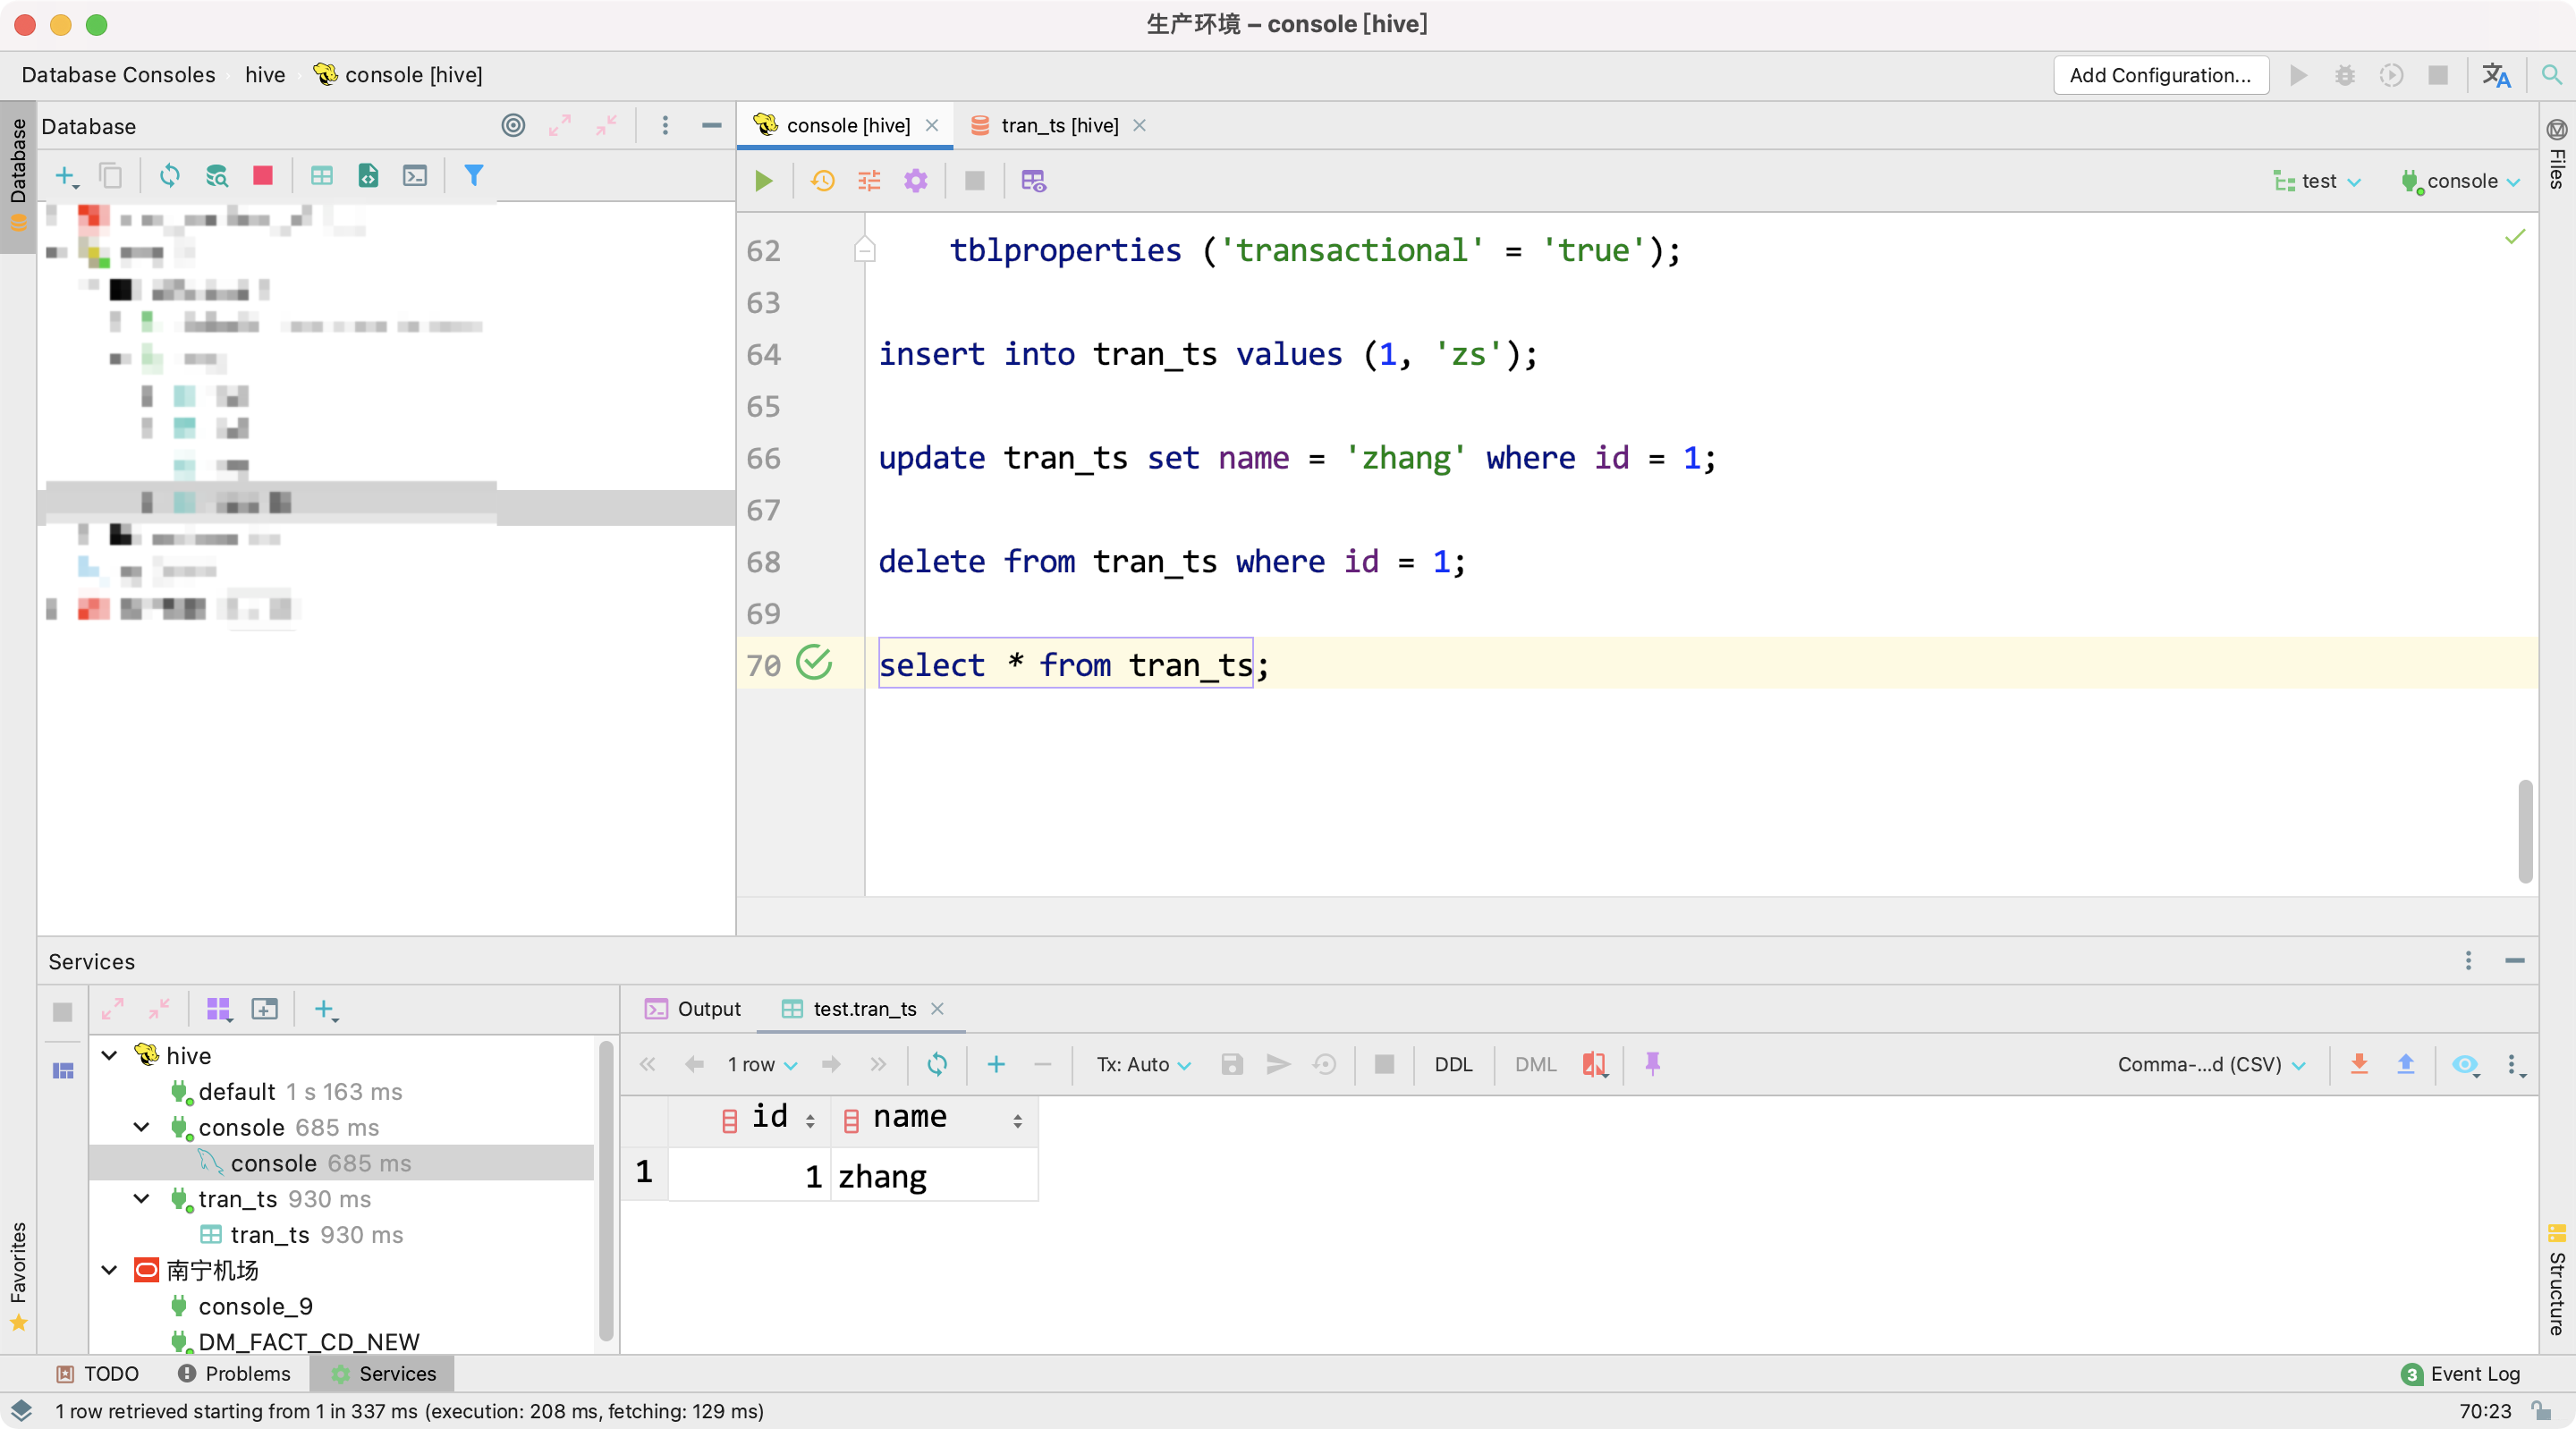Collapse the console 685 ms session node
Viewport: 2576px width, 1429px height.
click(142, 1128)
